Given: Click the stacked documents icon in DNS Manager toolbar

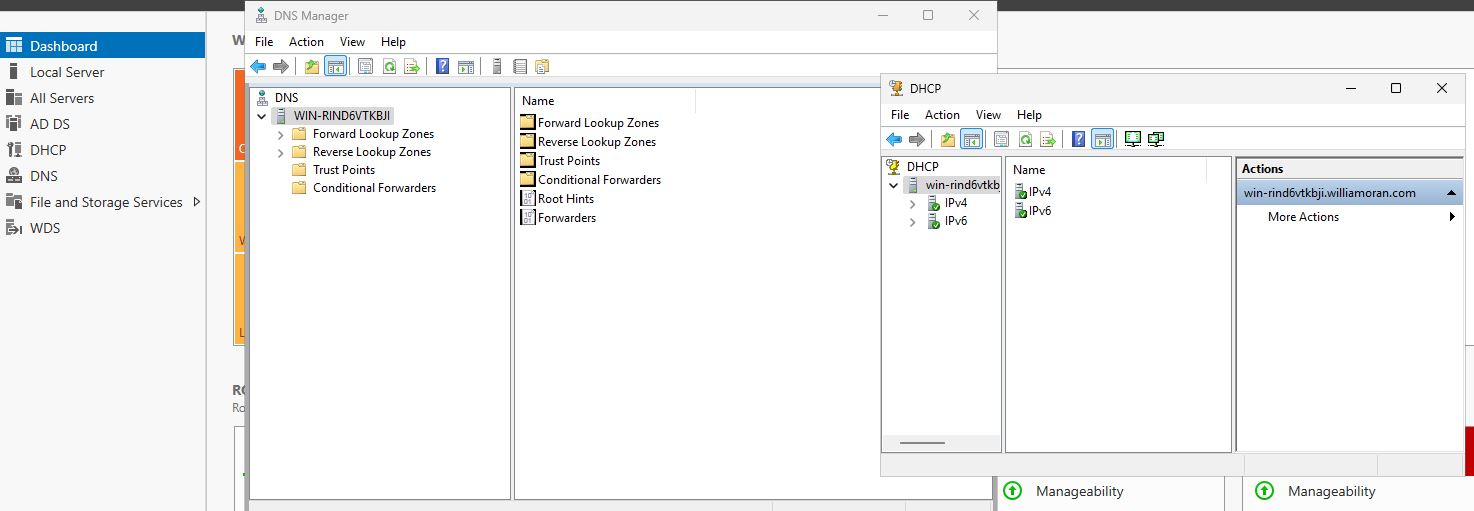Looking at the screenshot, I should (x=542, y=67).
